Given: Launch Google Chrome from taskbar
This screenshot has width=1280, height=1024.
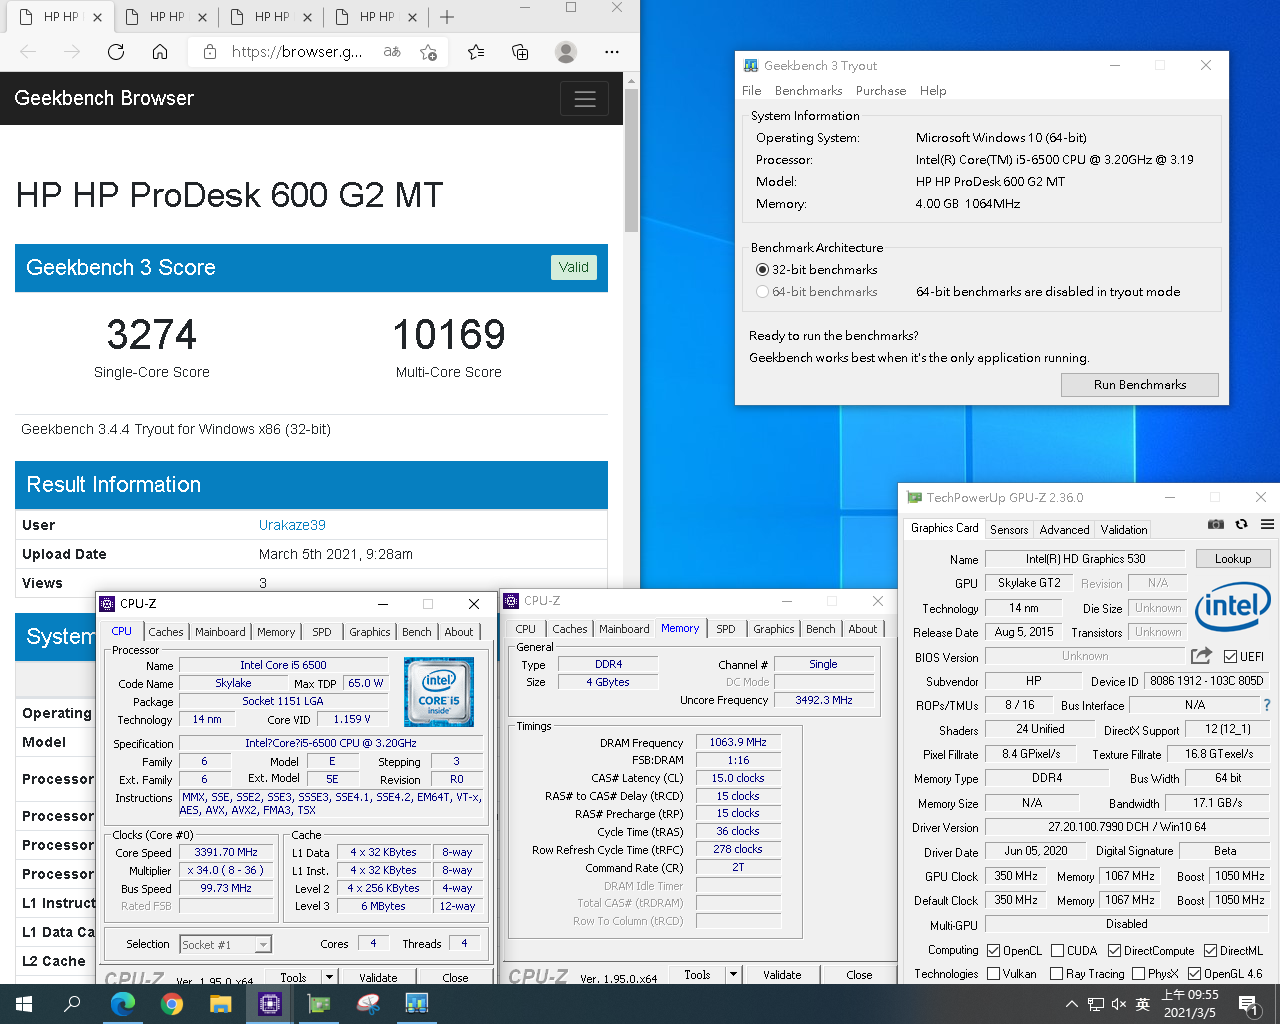Looking at the screenshot, I should tap(172, 1004).
